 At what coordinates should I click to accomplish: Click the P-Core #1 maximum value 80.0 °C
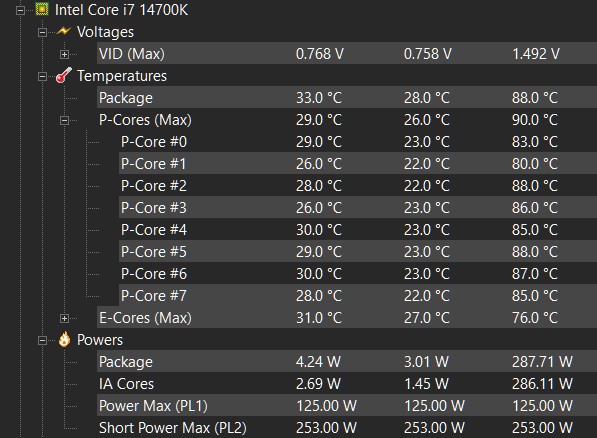click(535, 164)
